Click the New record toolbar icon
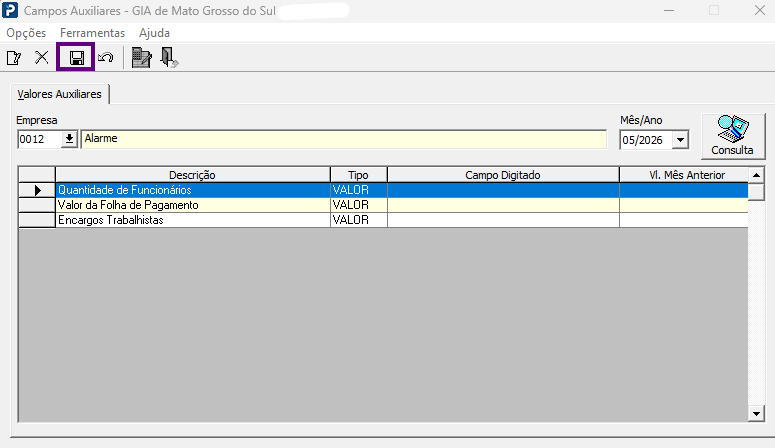775x448 pixels. coord(14,58)
